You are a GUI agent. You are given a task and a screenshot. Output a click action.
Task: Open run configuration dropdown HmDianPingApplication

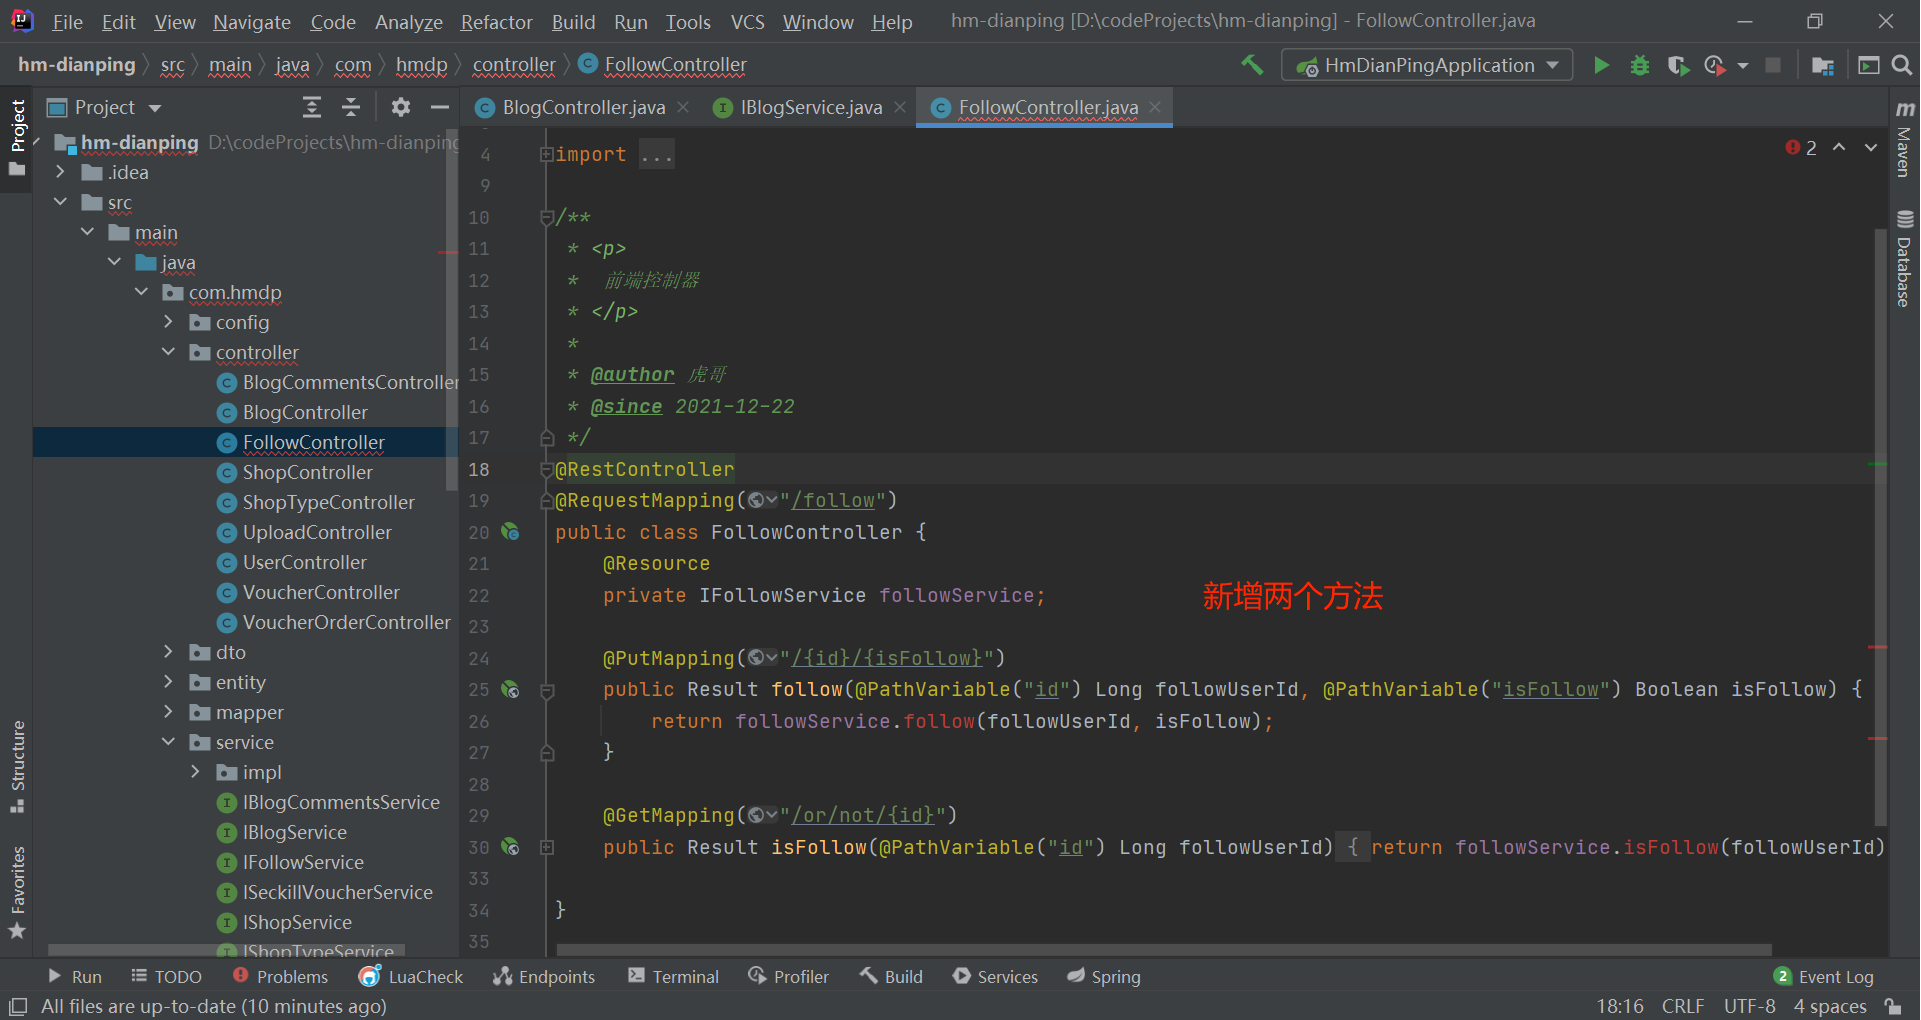click(x=1427, y=65)
